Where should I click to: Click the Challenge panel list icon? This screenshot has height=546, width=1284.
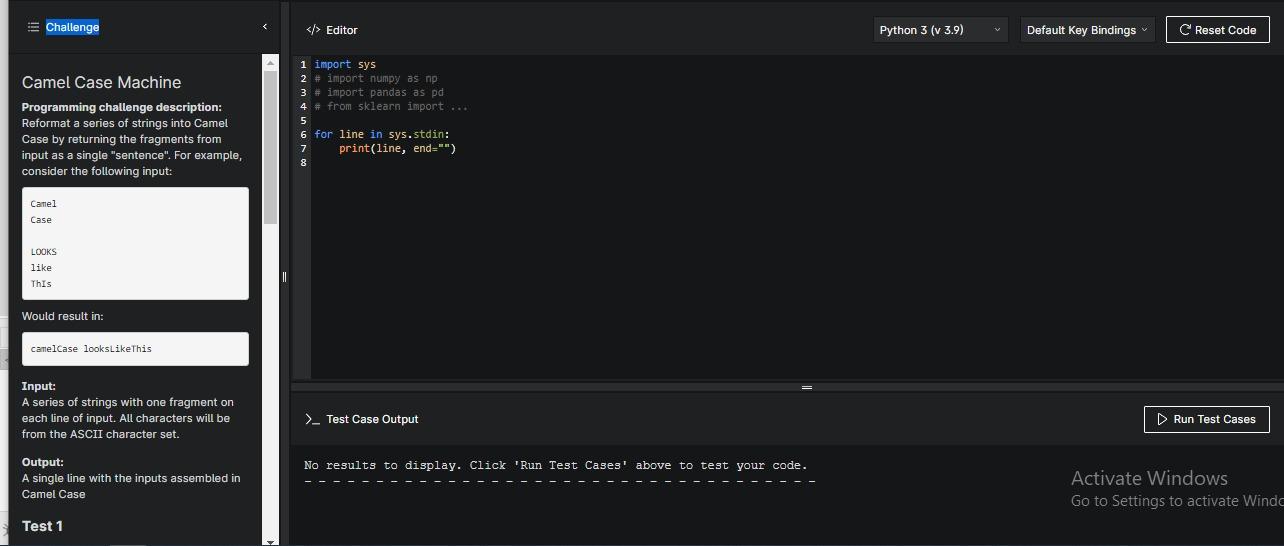(x=33, y=27)
